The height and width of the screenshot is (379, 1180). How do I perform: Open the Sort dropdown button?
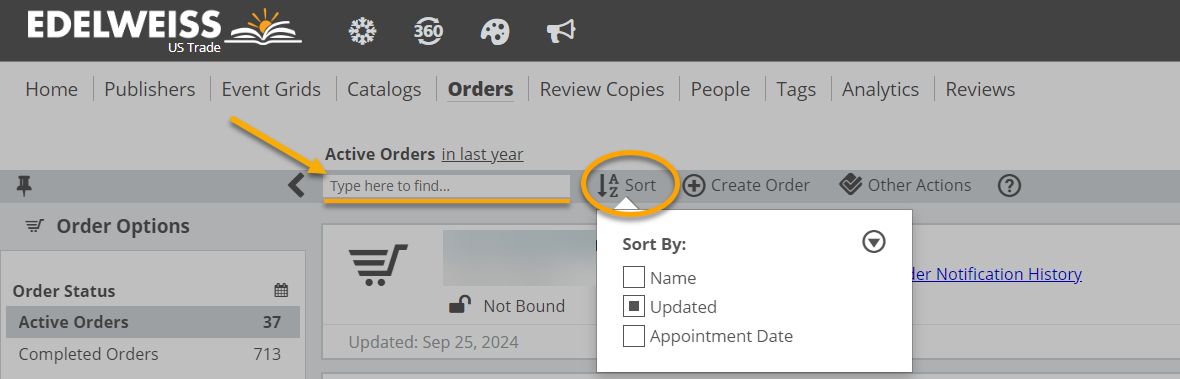coord(627,185)
